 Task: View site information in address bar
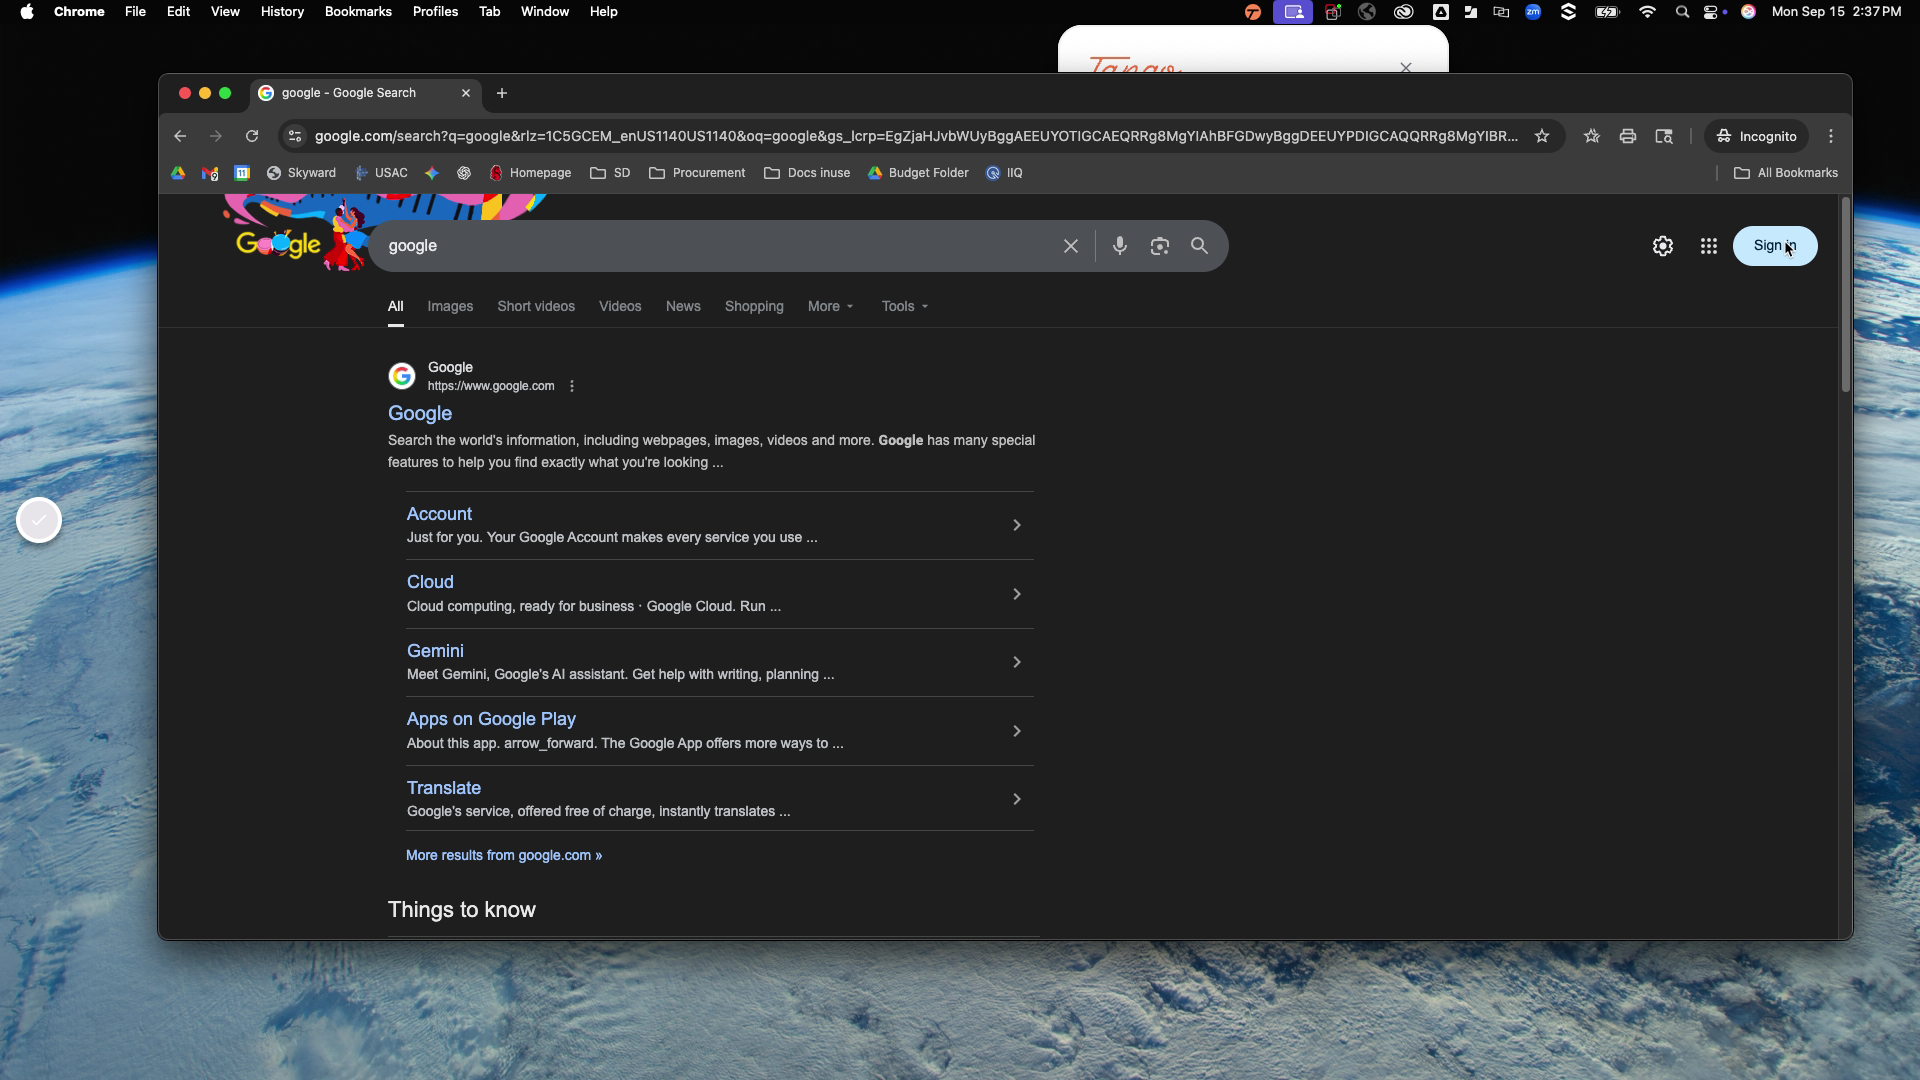point(294,136)
